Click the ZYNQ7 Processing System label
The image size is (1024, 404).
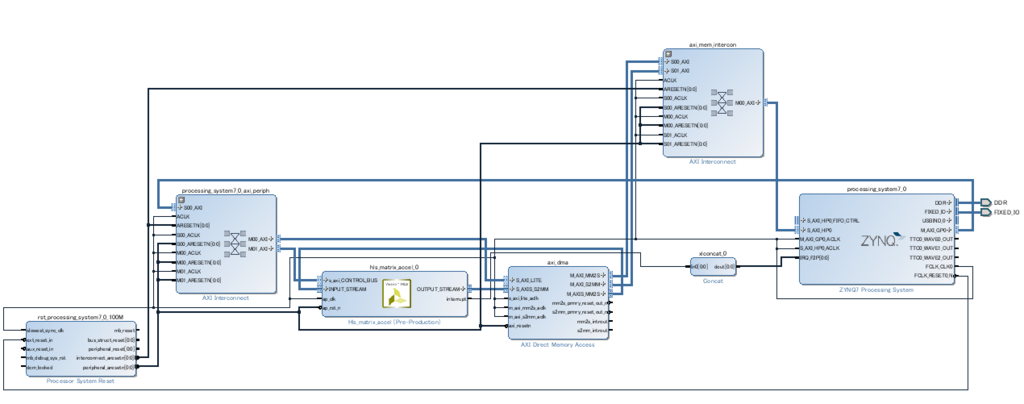[x=876, y=289]
